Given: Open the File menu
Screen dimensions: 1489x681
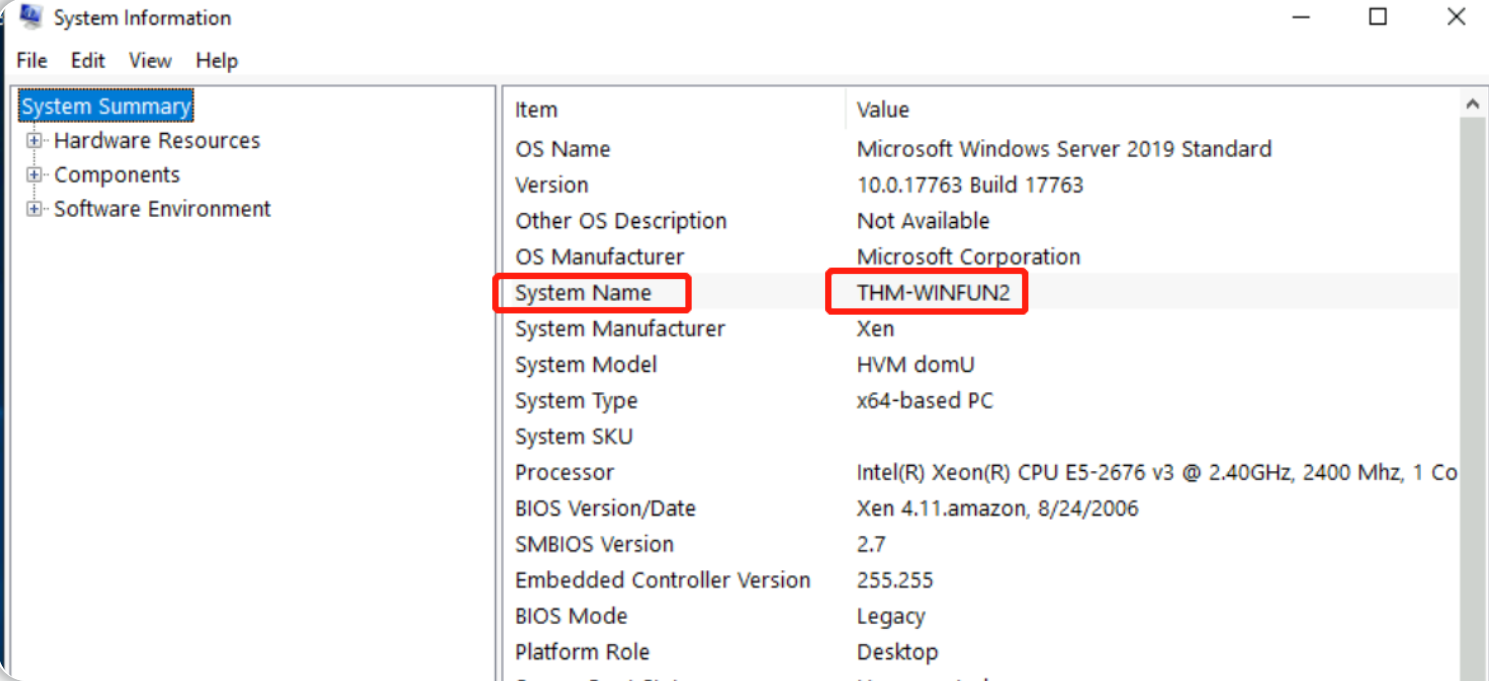Looking at the screenshot, I should [32, 60].
